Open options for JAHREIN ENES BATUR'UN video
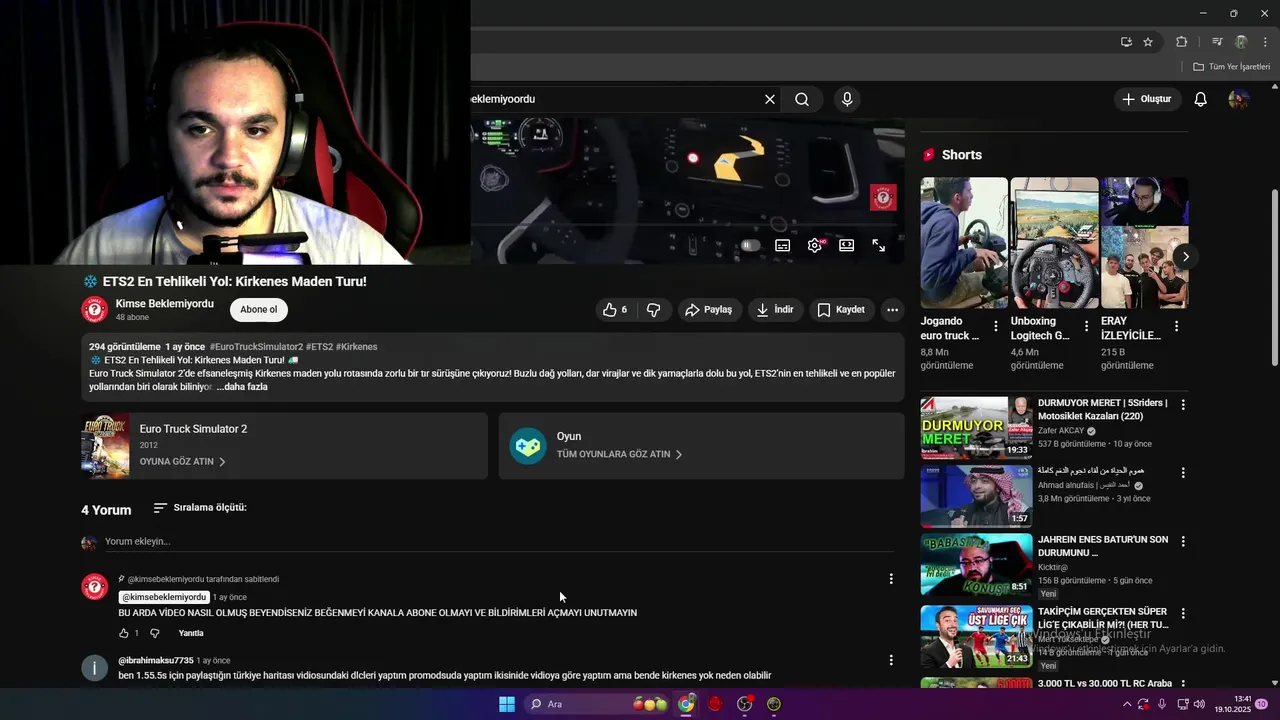 [1183, 541]
